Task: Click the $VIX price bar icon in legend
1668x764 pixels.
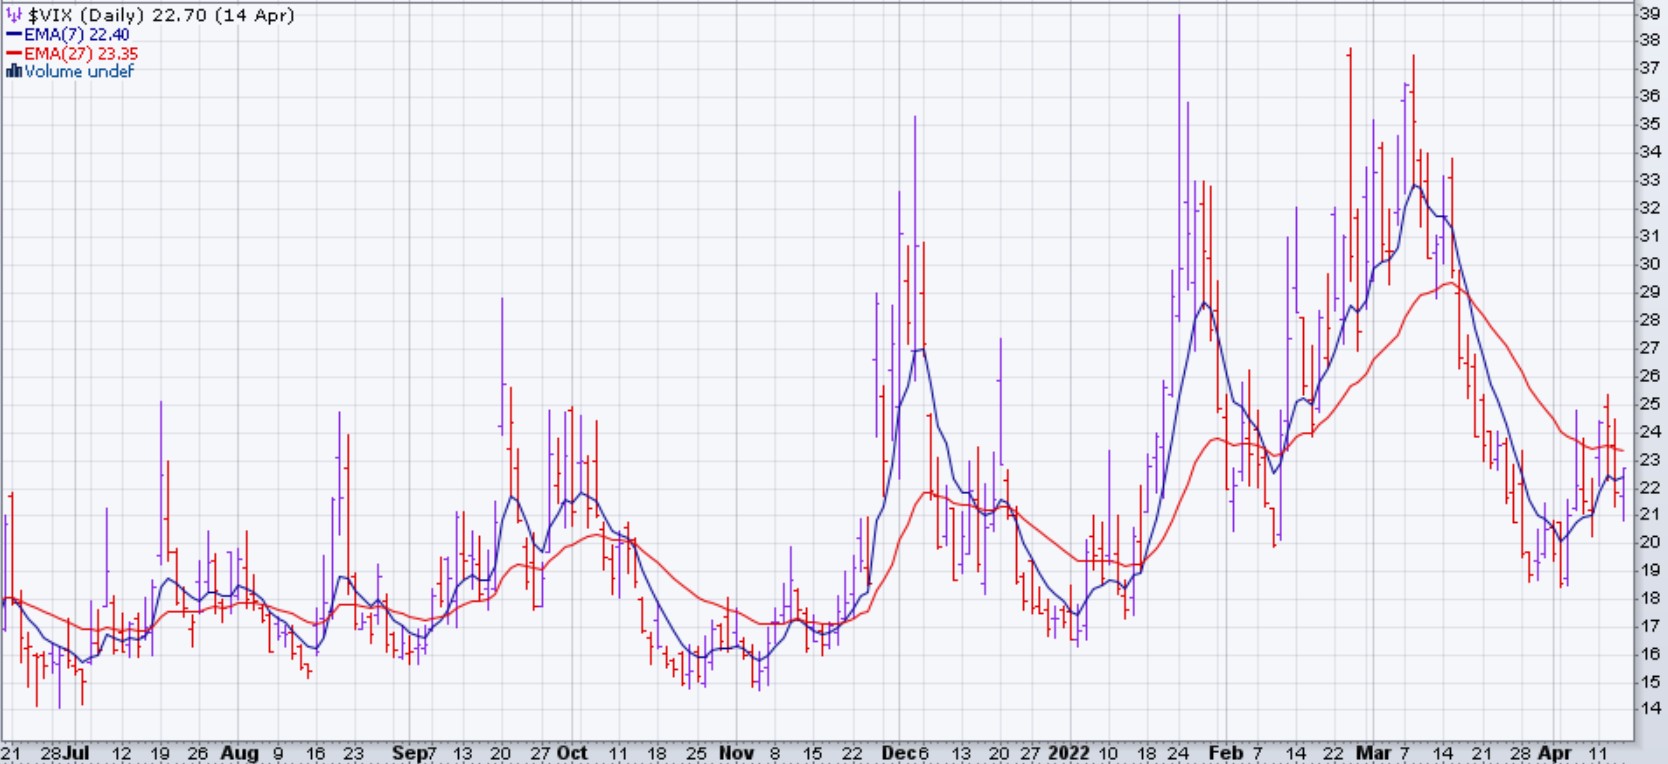Action: pyautogui.click(x=14, y=15)
